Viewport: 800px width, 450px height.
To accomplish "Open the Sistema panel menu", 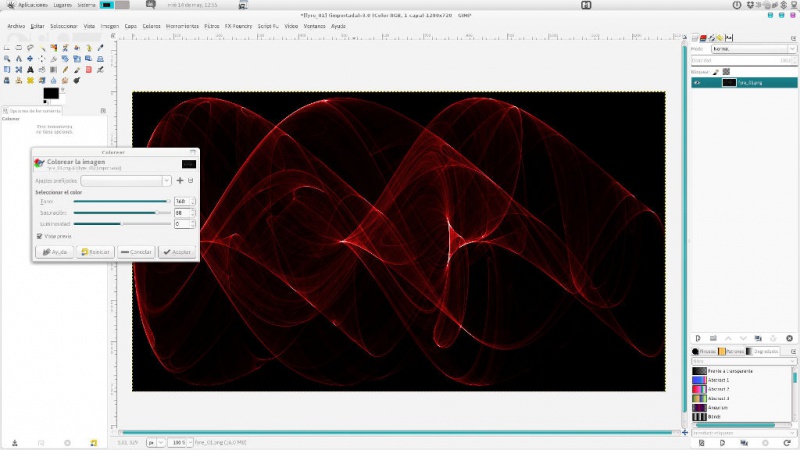I will [86, 5].
